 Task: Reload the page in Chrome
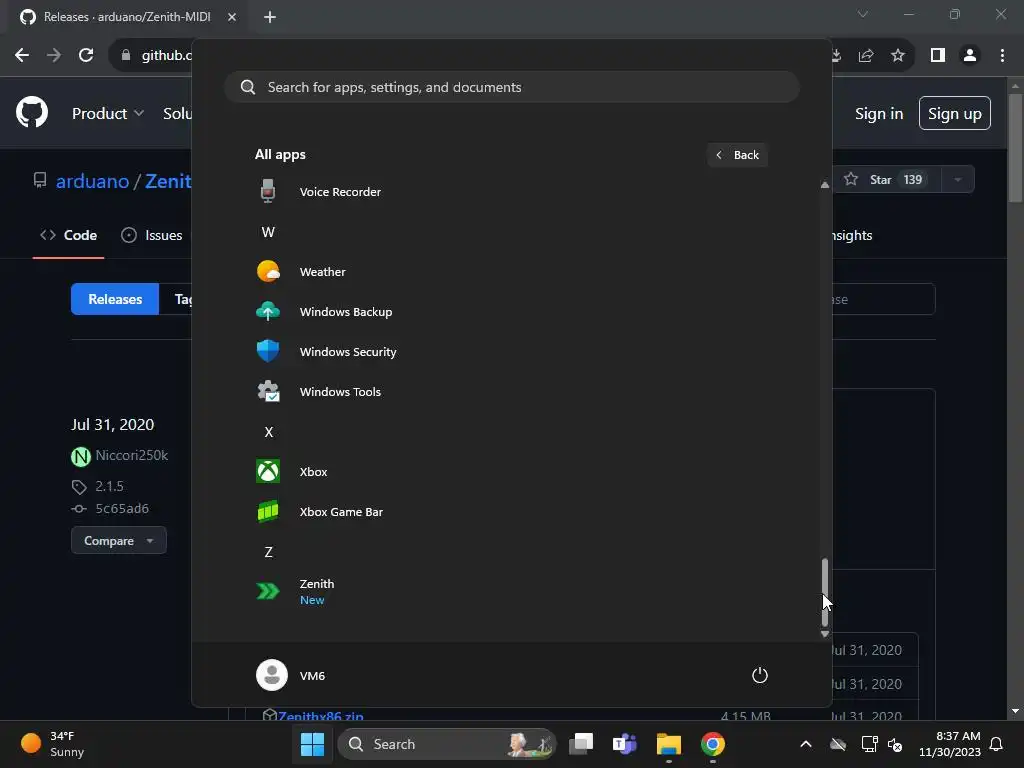(86, 56)
